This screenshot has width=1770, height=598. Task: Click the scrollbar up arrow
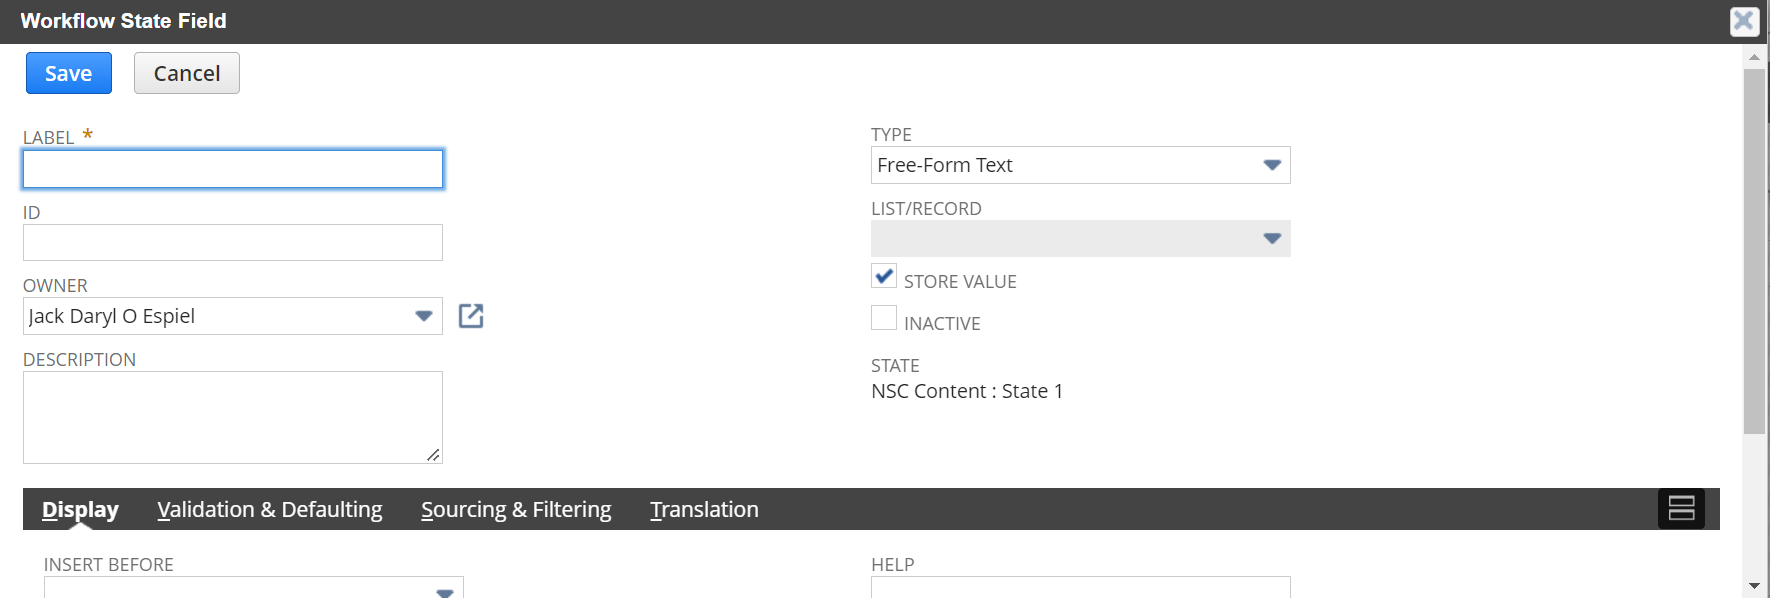[1754, 57]
